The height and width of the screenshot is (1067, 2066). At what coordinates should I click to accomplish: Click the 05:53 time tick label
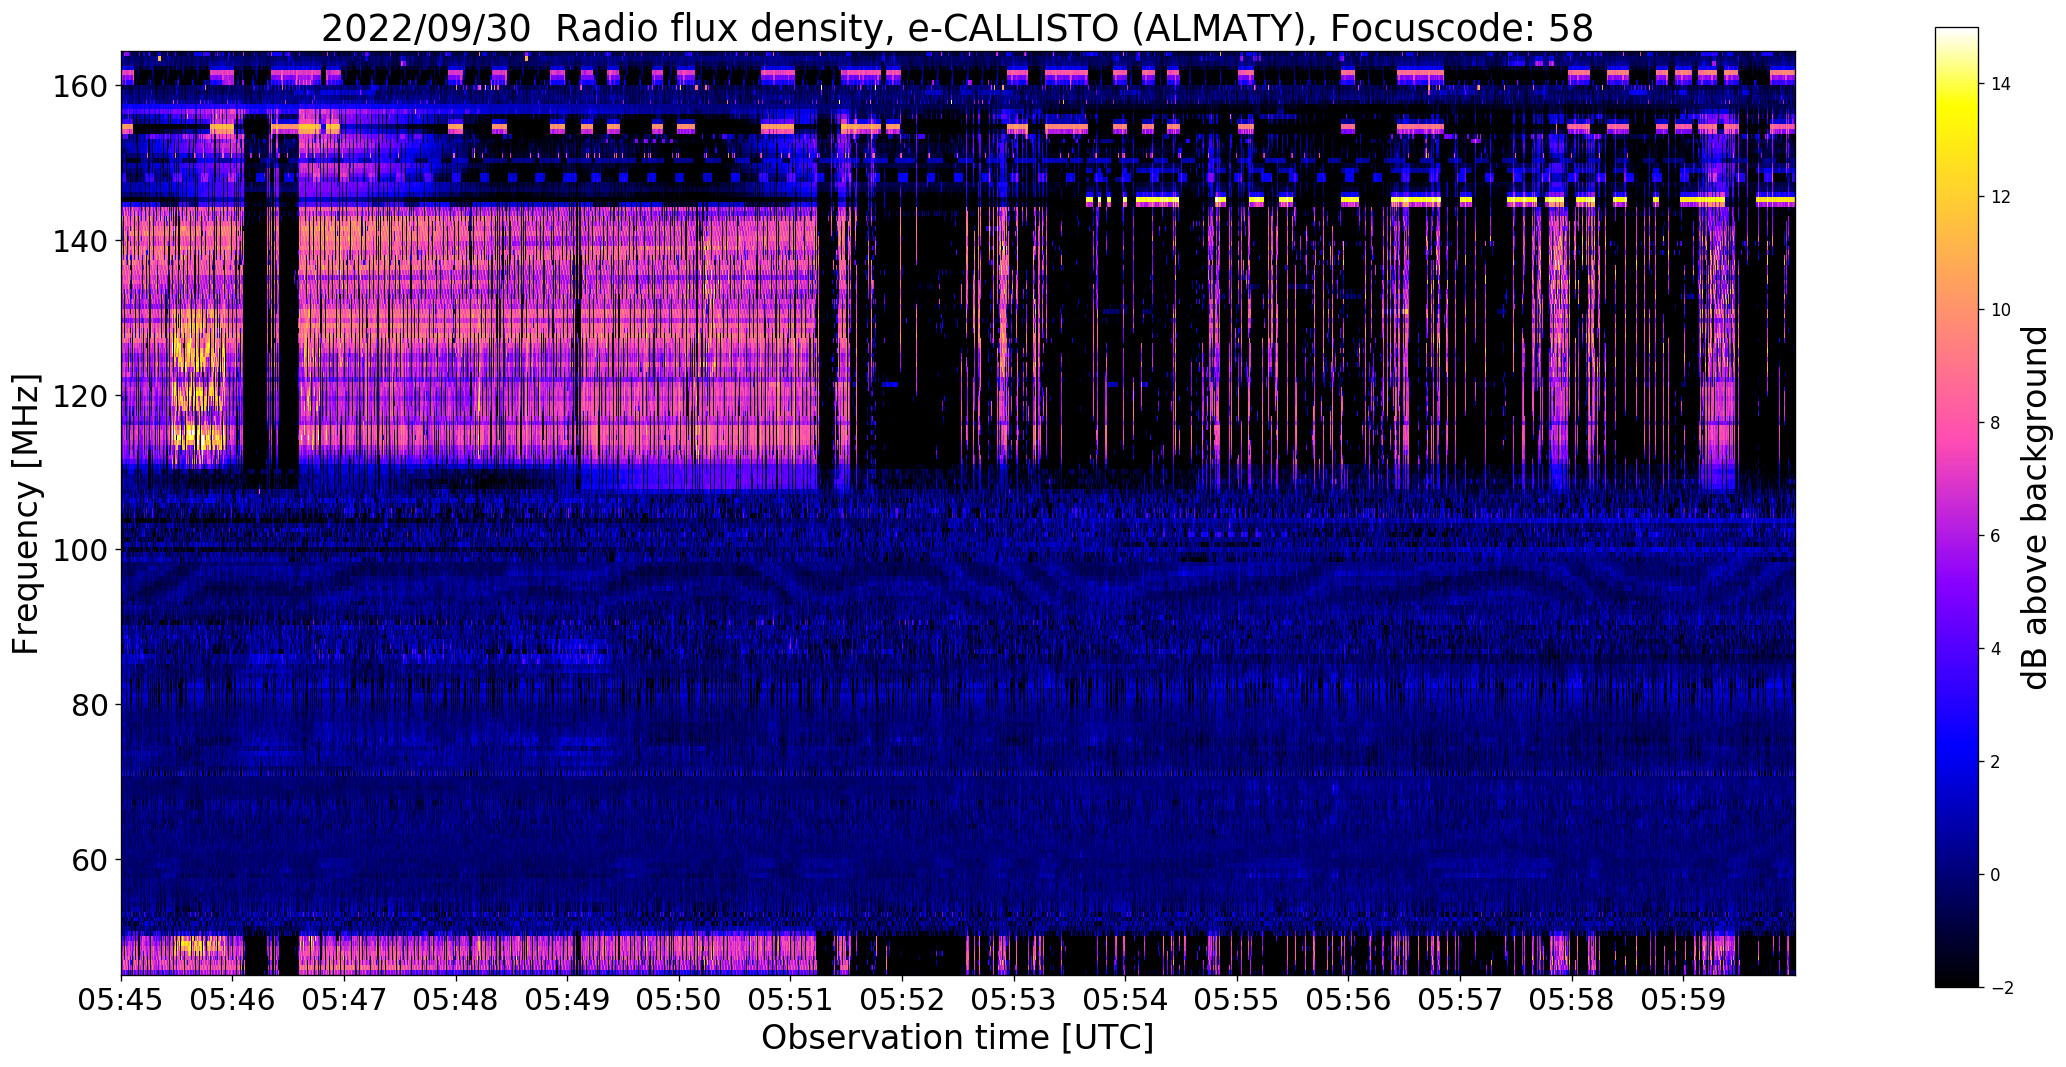(1014, 1000)
